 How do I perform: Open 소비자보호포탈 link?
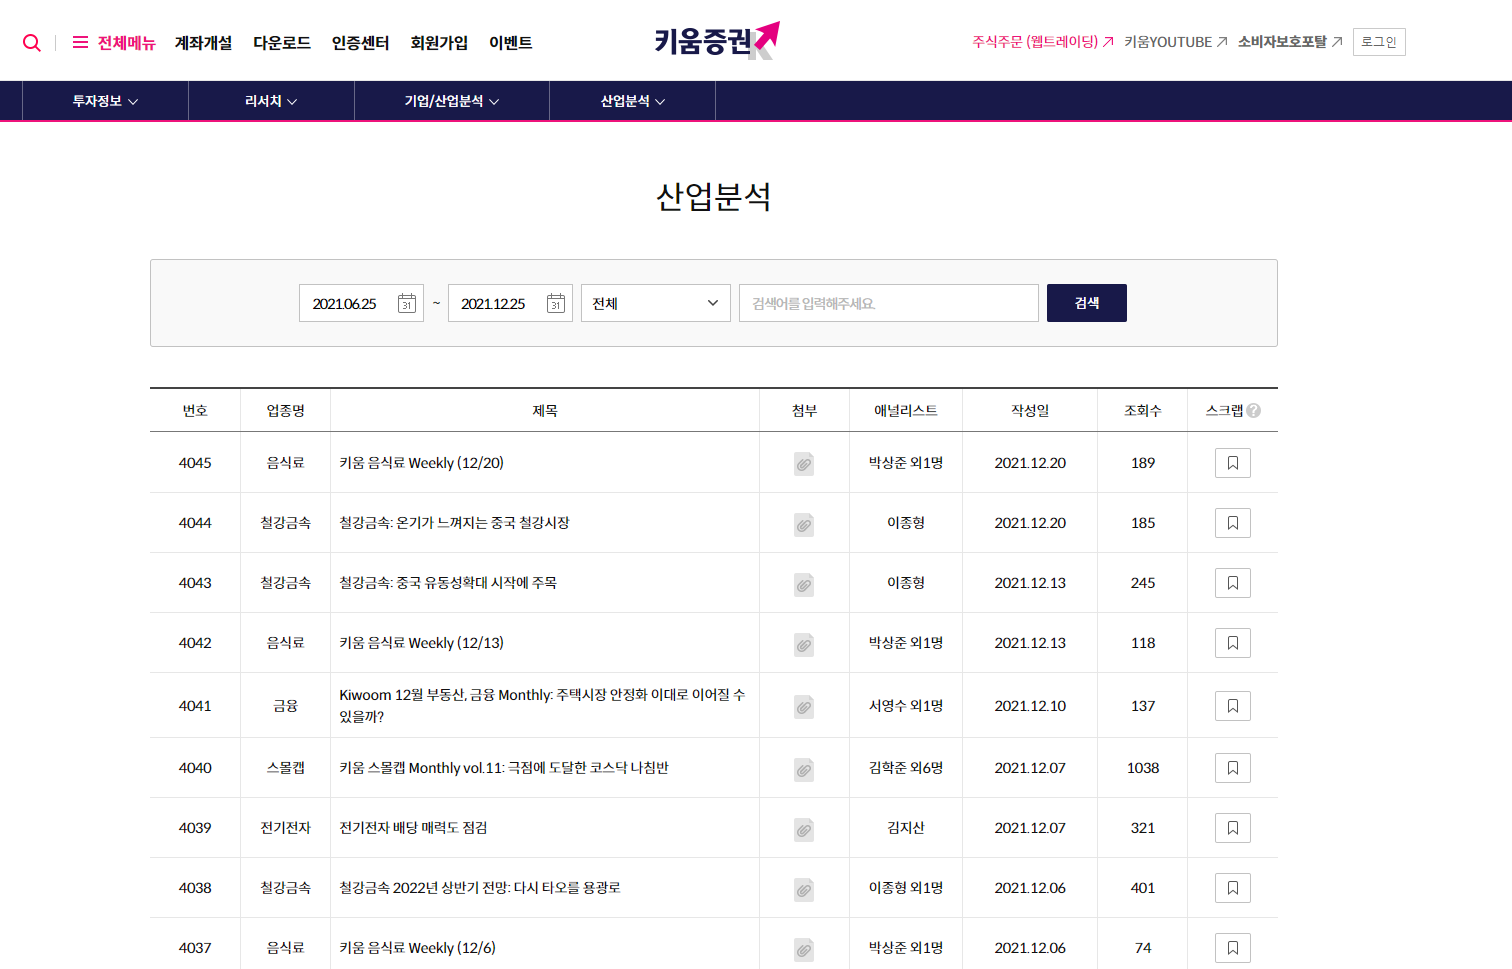(1290, 42)
